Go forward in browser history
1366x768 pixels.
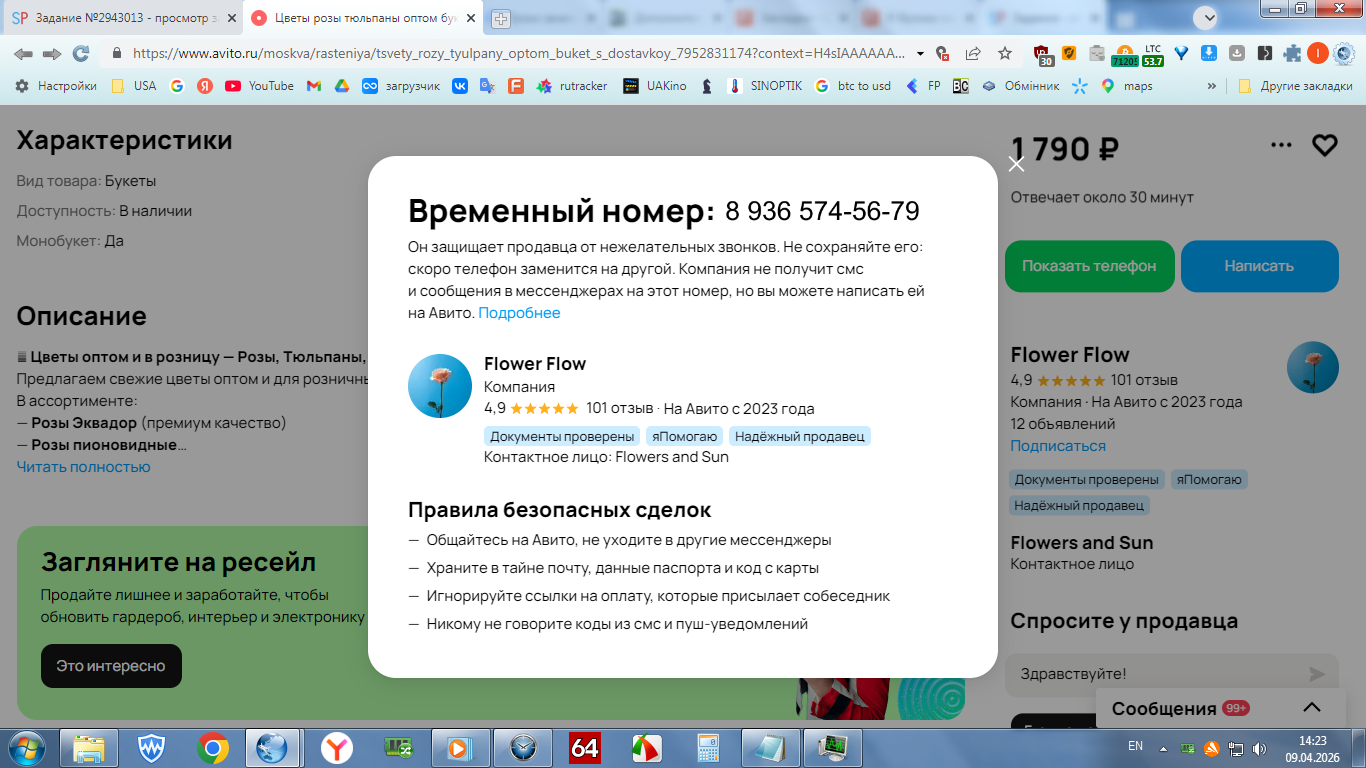(x=52, y=53)
